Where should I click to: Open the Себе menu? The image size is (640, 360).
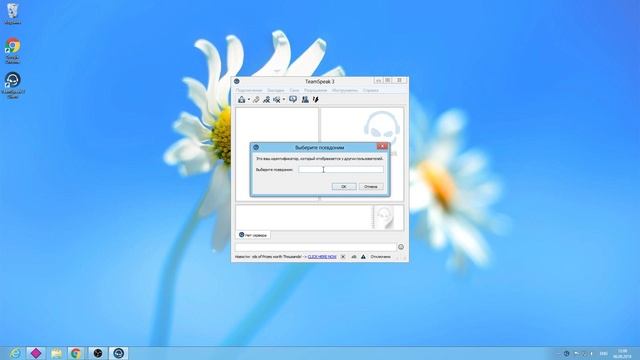tap(294, 90)
